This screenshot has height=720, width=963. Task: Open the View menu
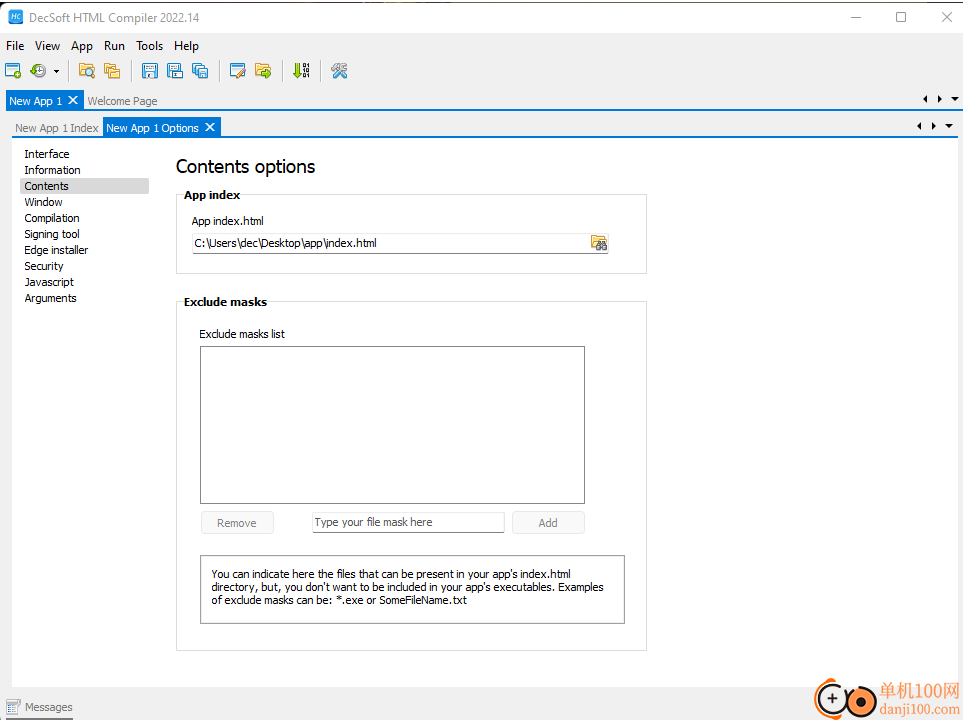pos(47,46)
